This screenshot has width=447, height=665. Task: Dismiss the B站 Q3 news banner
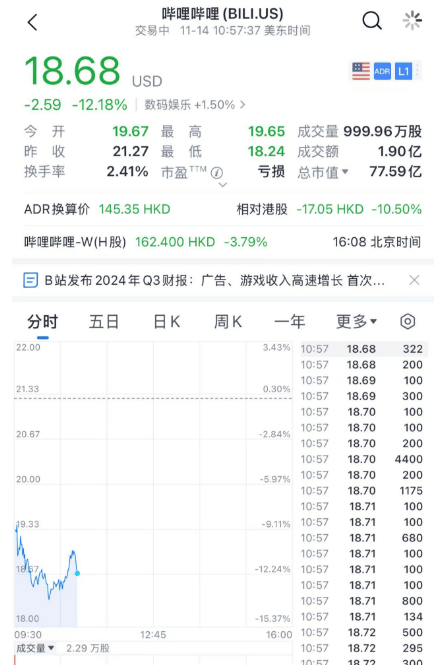pyautogui.click(x=414, y=280)
